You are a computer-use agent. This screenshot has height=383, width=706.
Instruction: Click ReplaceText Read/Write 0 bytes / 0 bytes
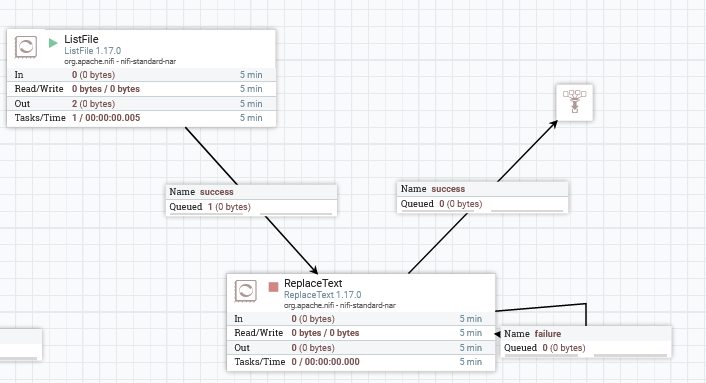click(325, 333)
